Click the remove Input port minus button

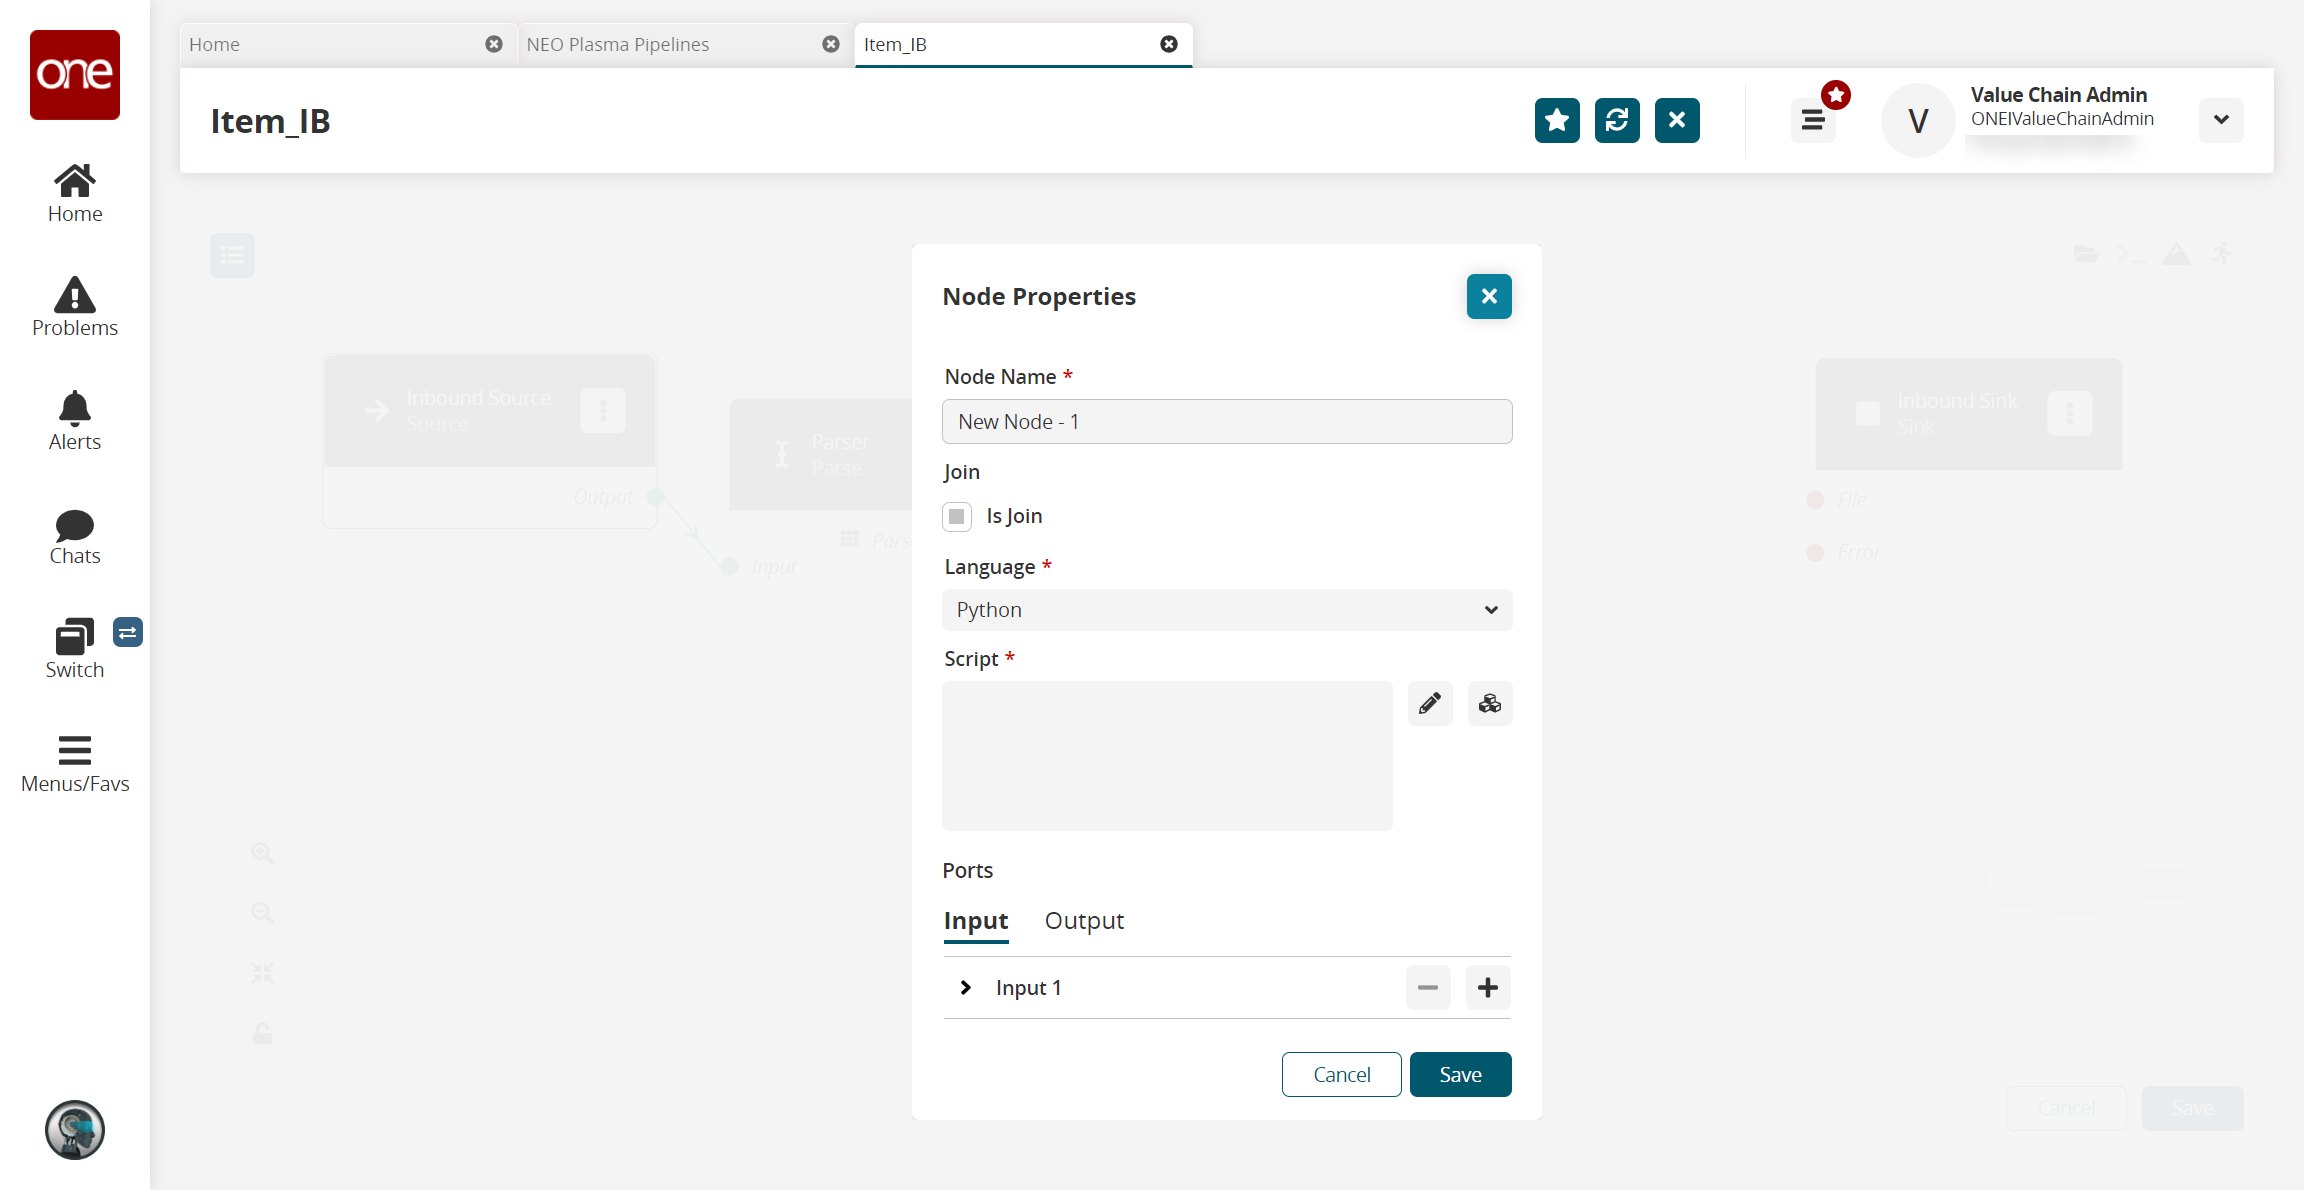click(1428, 987)
